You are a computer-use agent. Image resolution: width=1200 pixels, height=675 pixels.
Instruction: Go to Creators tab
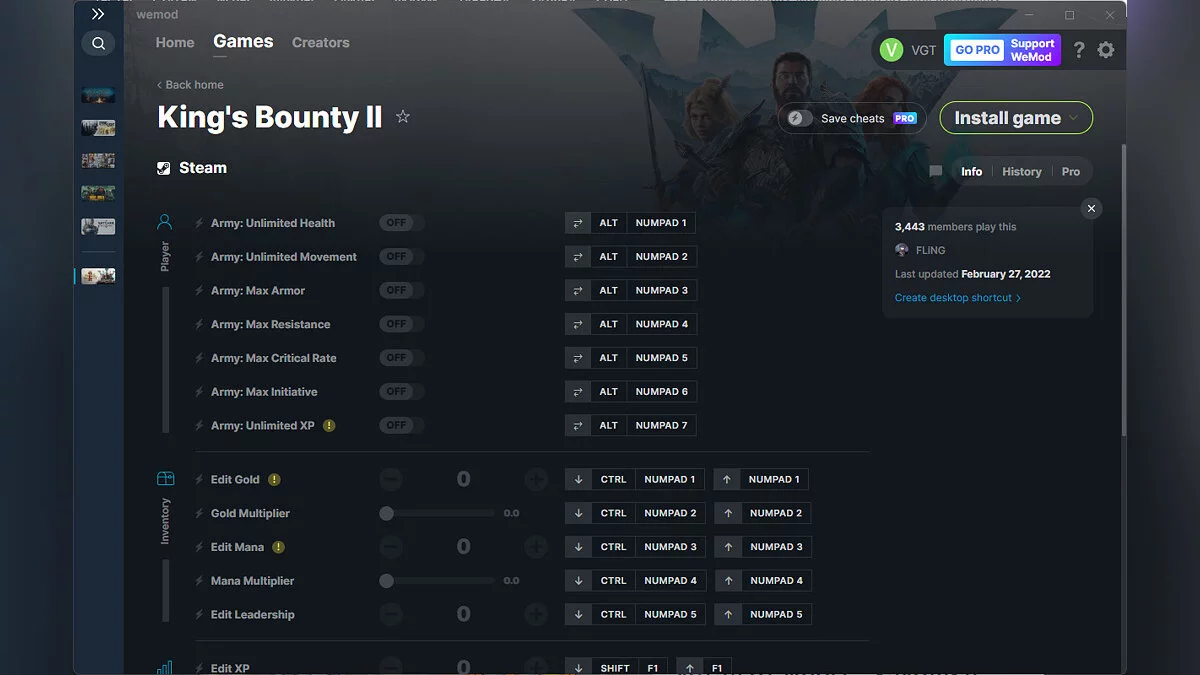tap(321, 42)
